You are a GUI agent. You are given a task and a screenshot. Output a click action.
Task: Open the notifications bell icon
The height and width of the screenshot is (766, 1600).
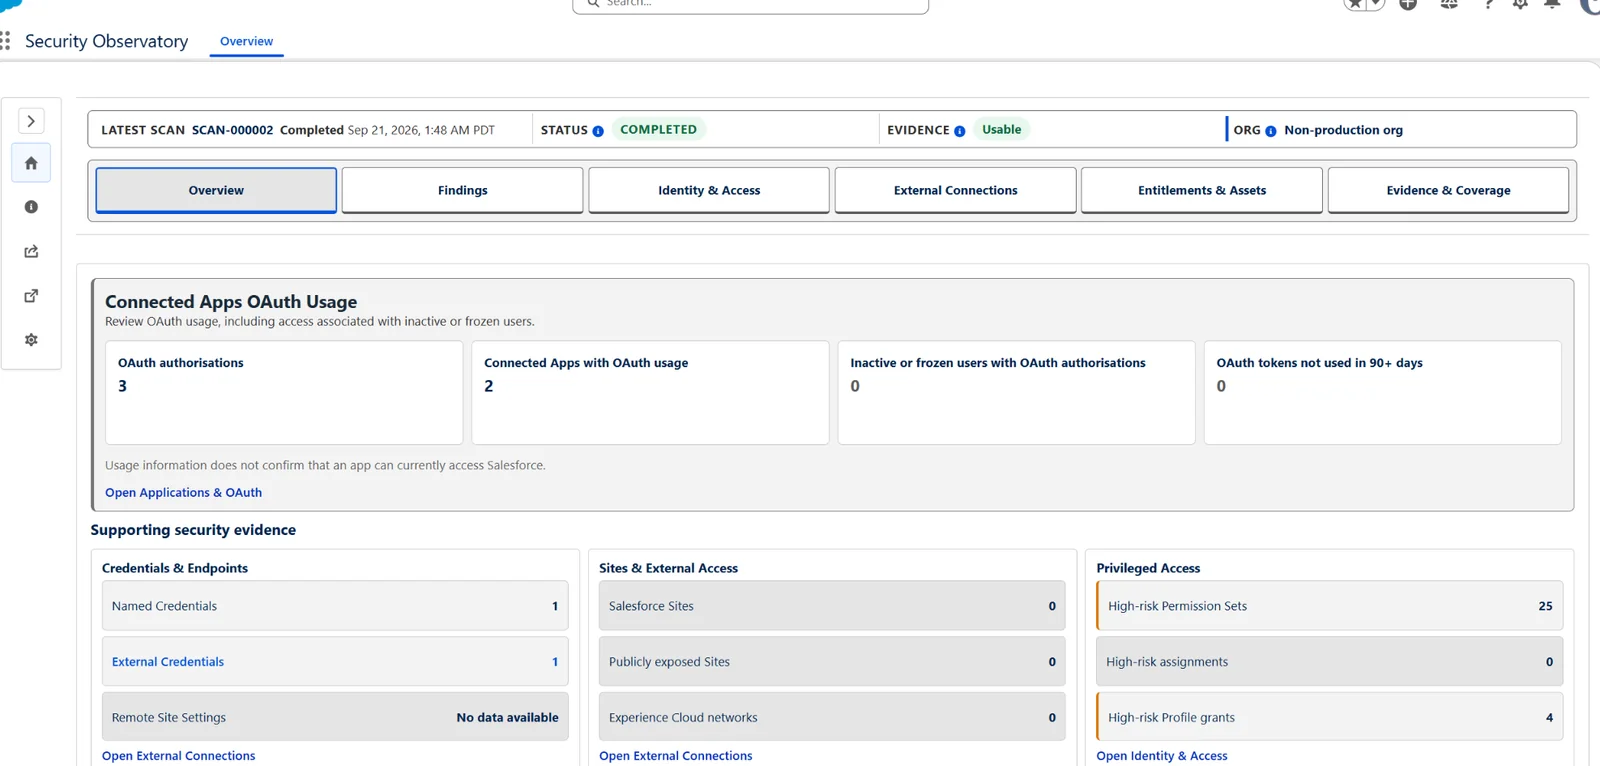tap(1552, 4)
